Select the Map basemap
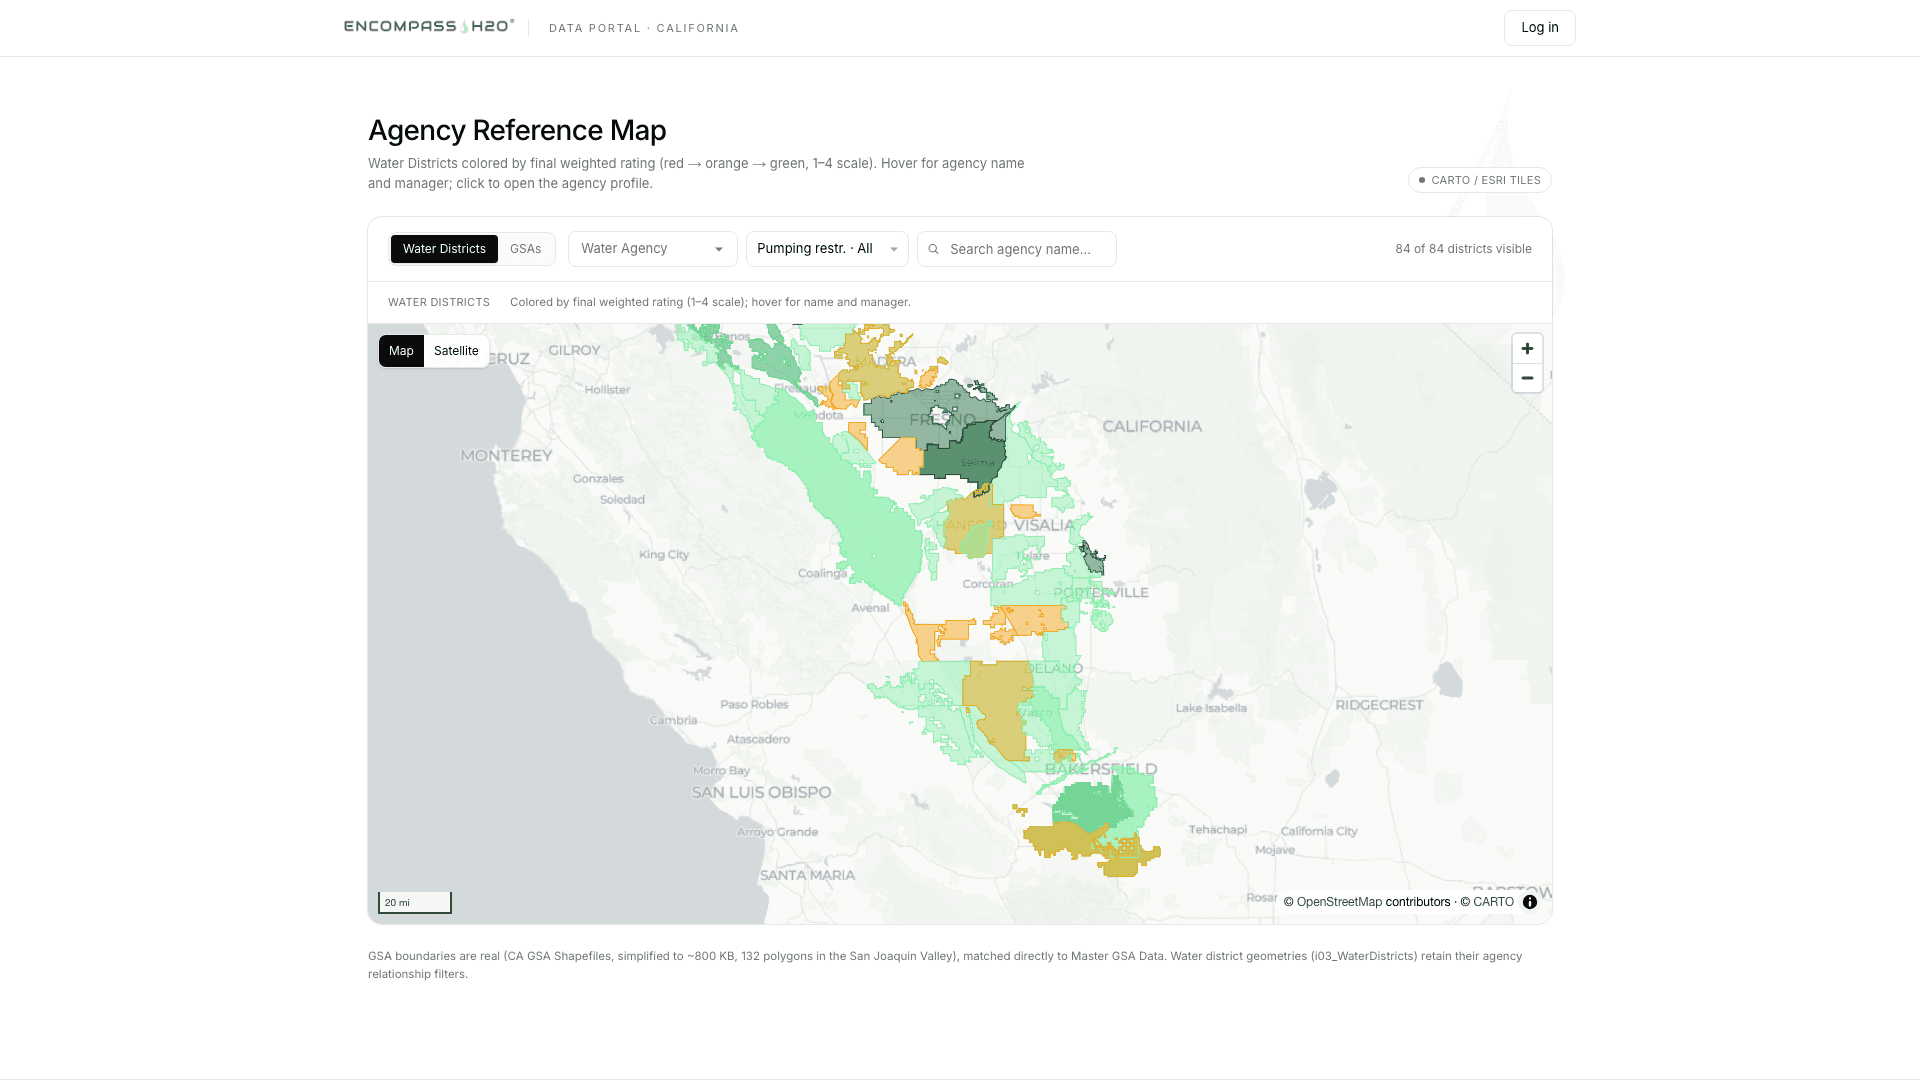 [401, 351]
